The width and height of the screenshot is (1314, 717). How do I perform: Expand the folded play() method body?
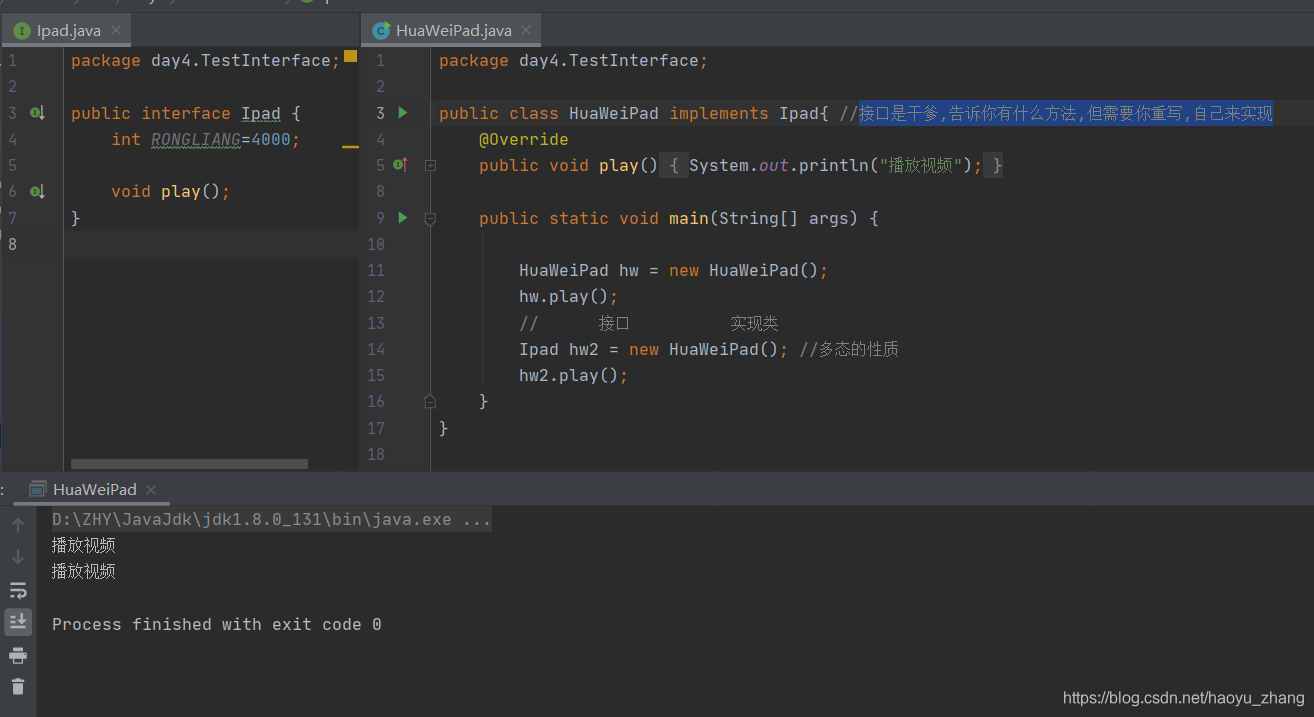click(x=430, y=165)
